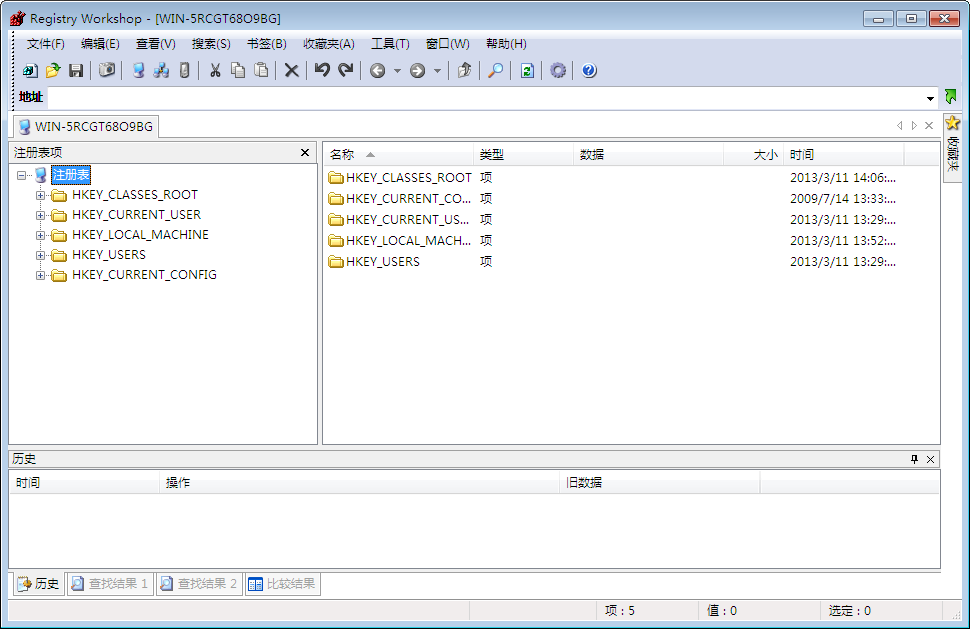Close the 注册表项 tree panel
Viewport: 970px width, 629px height.
coord(305,152)
